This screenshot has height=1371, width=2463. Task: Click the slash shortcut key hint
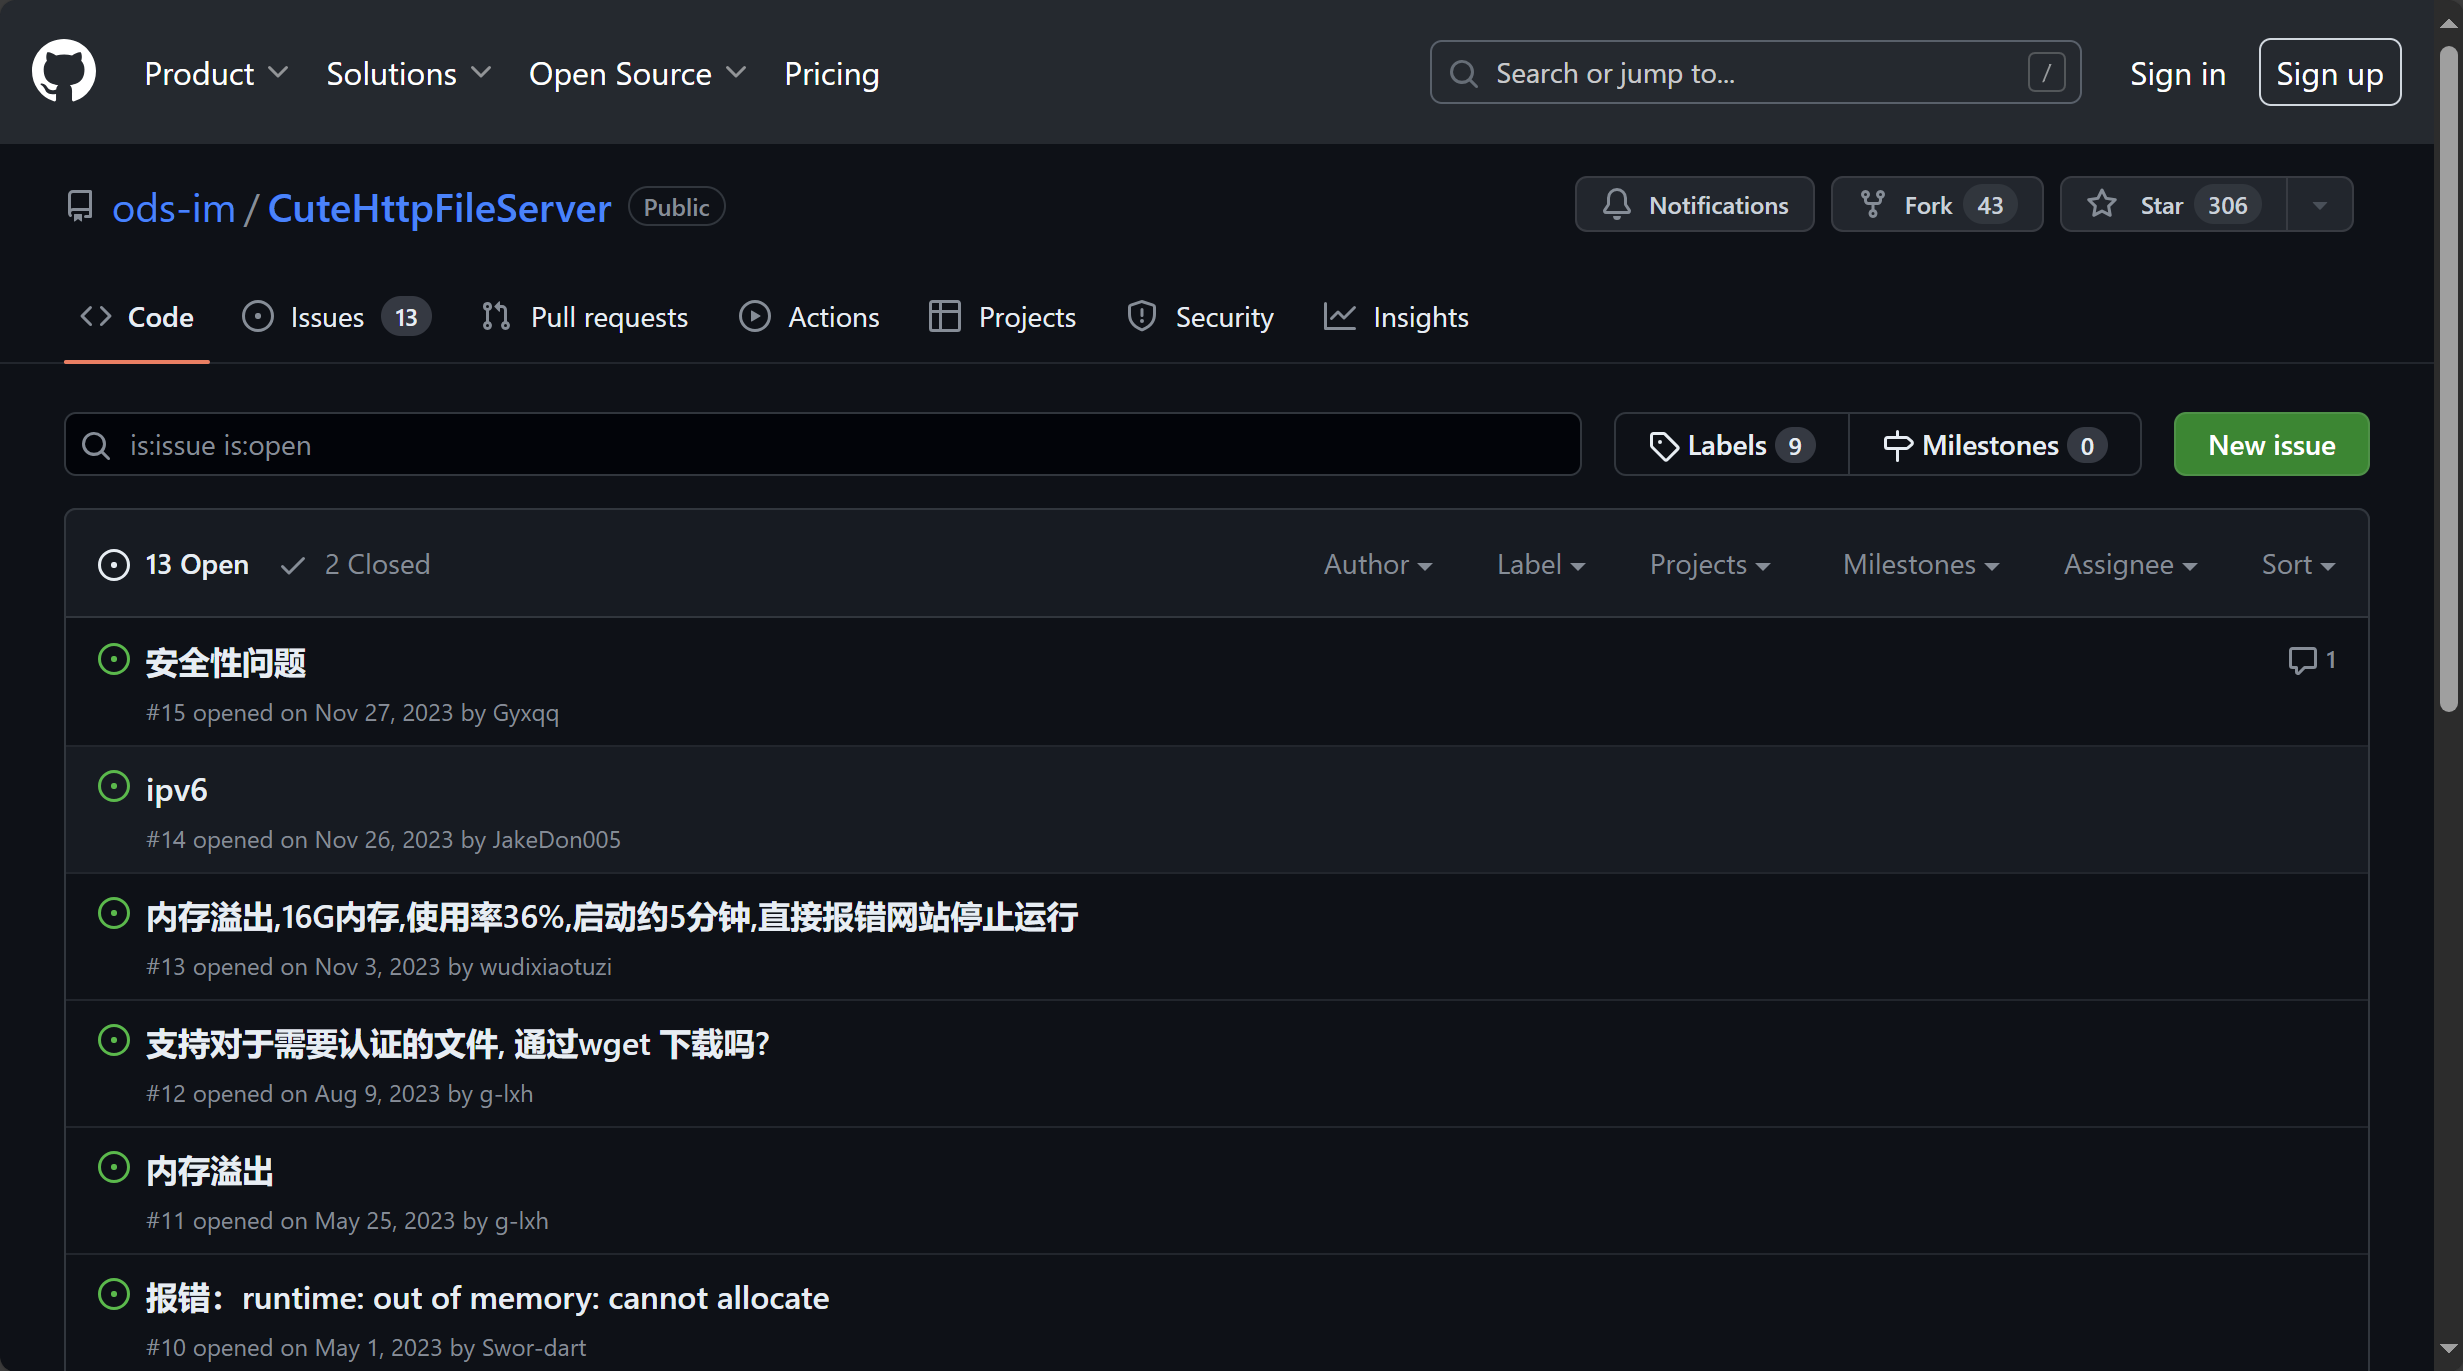tap(2046, 73)
